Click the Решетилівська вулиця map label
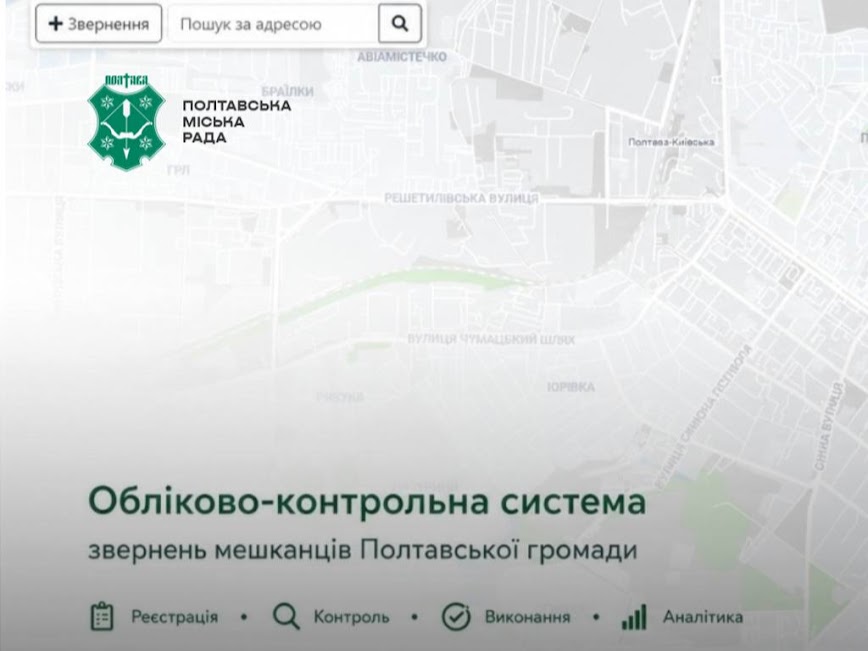This screenshot has height=651, width=868. tap(461, 198)
